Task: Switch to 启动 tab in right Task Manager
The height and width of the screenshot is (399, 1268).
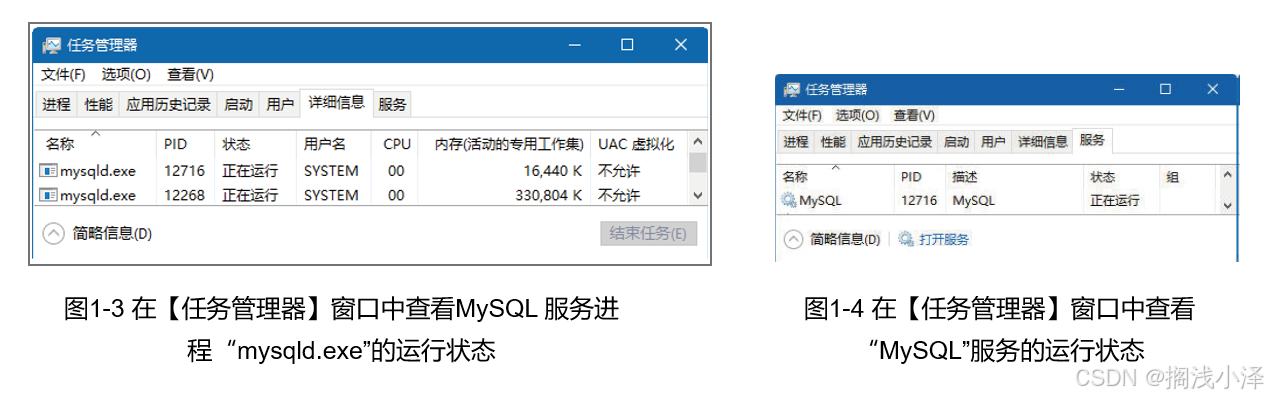Action: (957, 142)
